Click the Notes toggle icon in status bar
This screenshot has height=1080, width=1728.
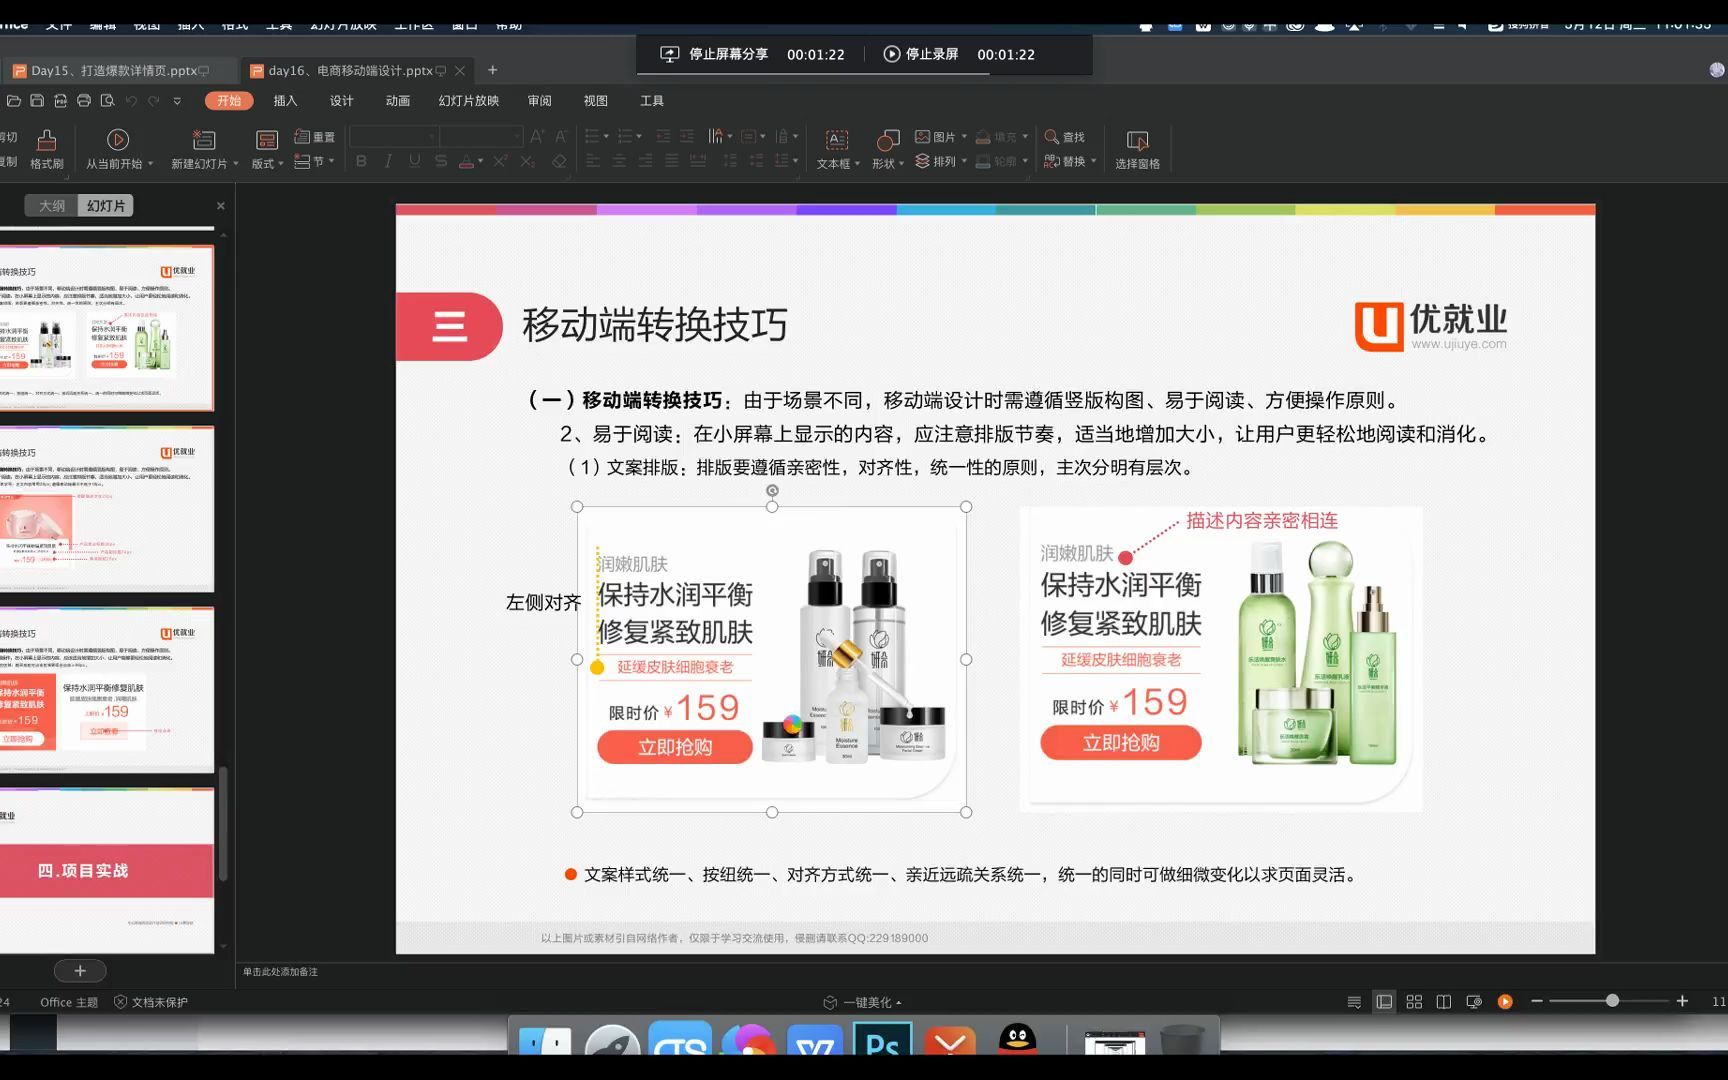[x=1354, y=1002]
